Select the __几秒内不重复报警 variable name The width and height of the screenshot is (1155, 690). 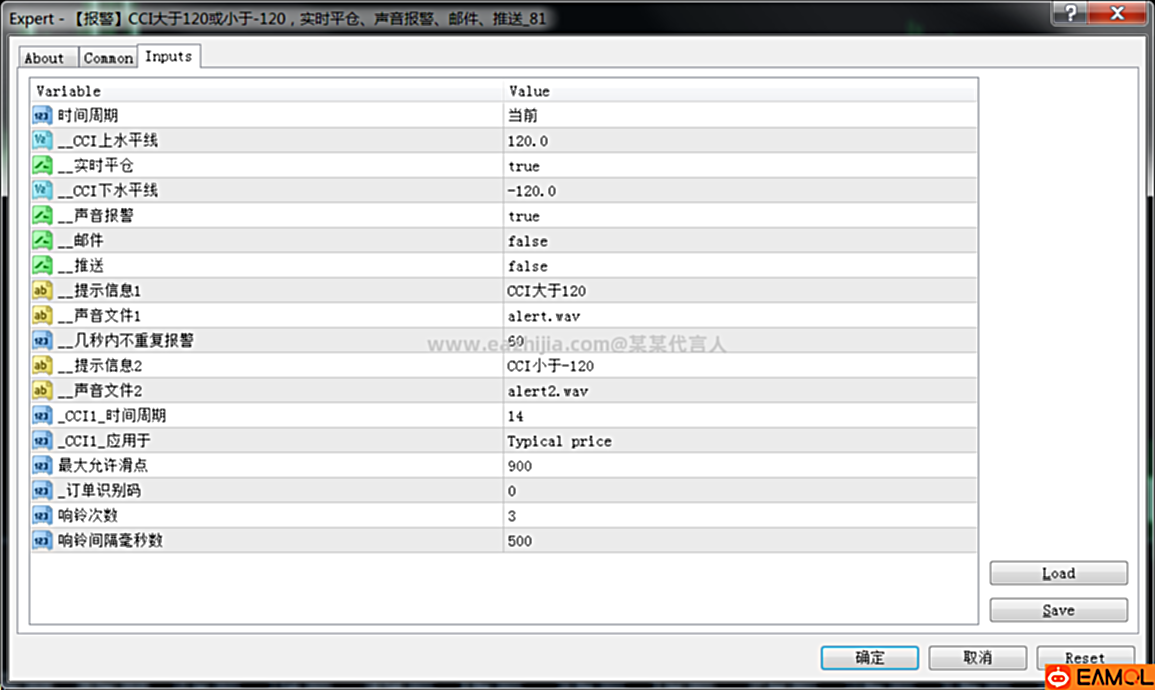(x=126, y=341)
